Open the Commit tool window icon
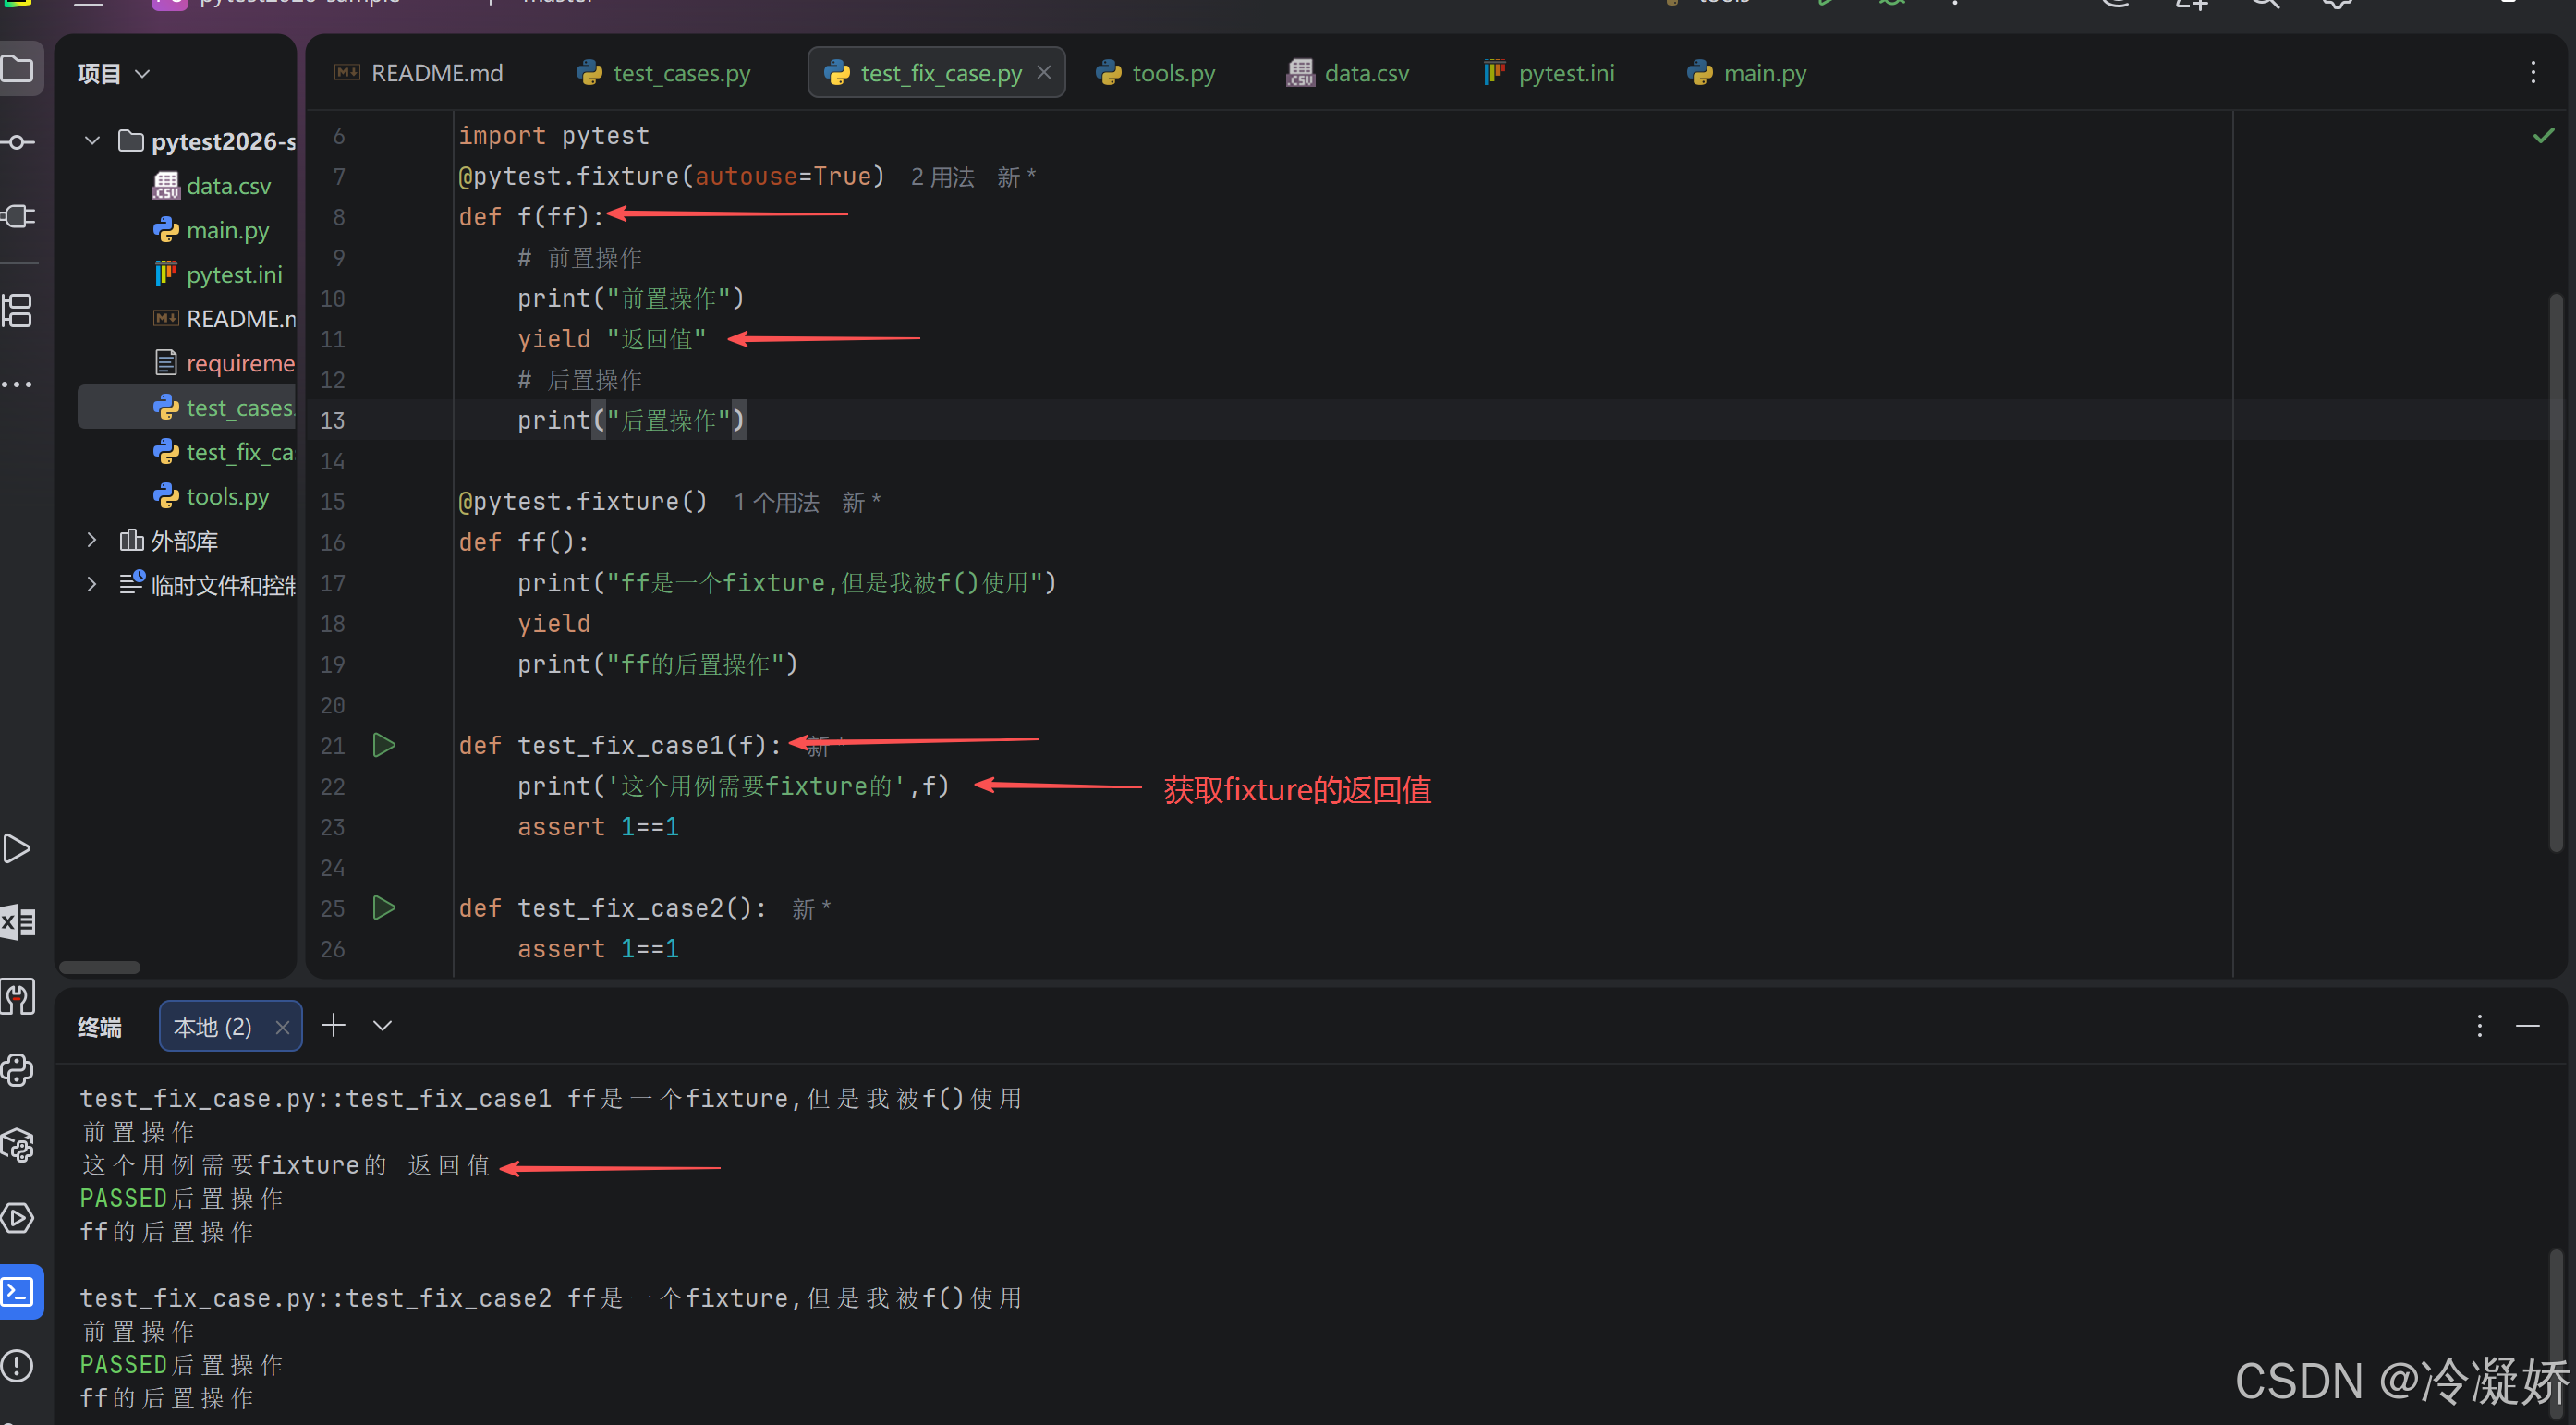Image resolution: width=2576 pixels, height=1425 pixels. point(18,142)
